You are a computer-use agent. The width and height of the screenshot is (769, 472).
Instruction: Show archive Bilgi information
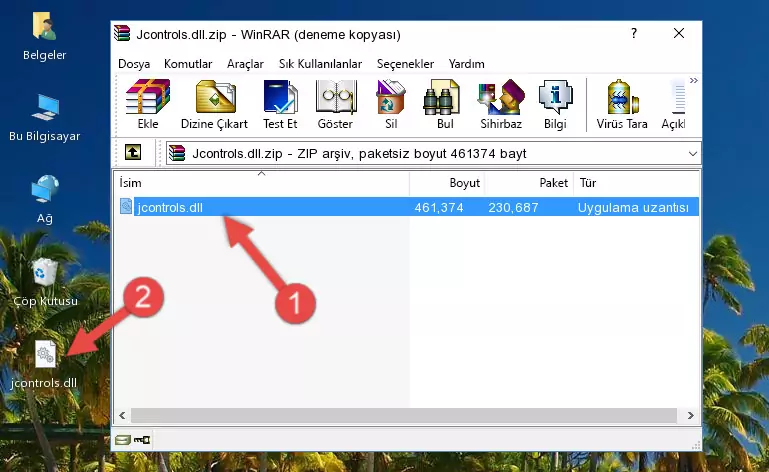[x=555, y=104]
